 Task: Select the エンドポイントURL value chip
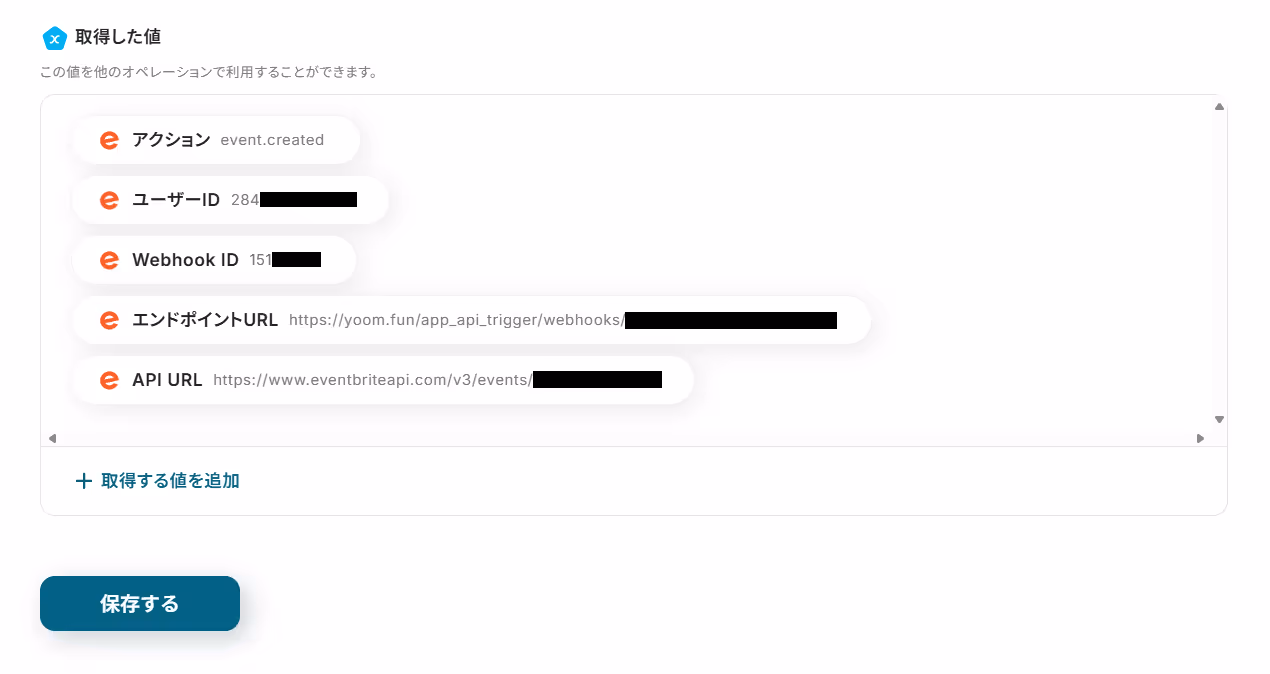pos(472,320)
